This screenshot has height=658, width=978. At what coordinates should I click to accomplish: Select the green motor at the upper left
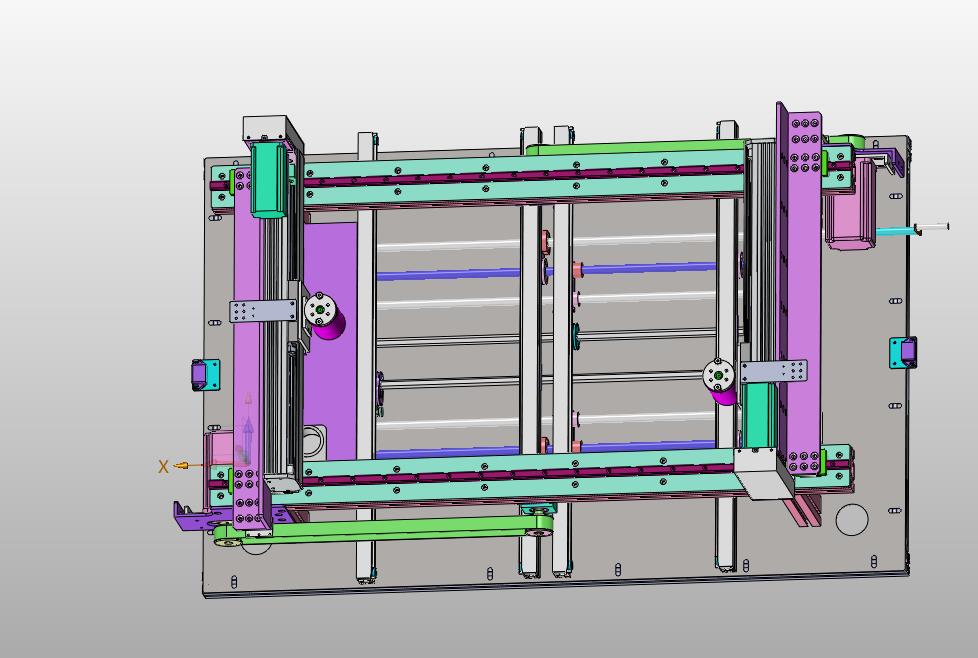point(268,180)
